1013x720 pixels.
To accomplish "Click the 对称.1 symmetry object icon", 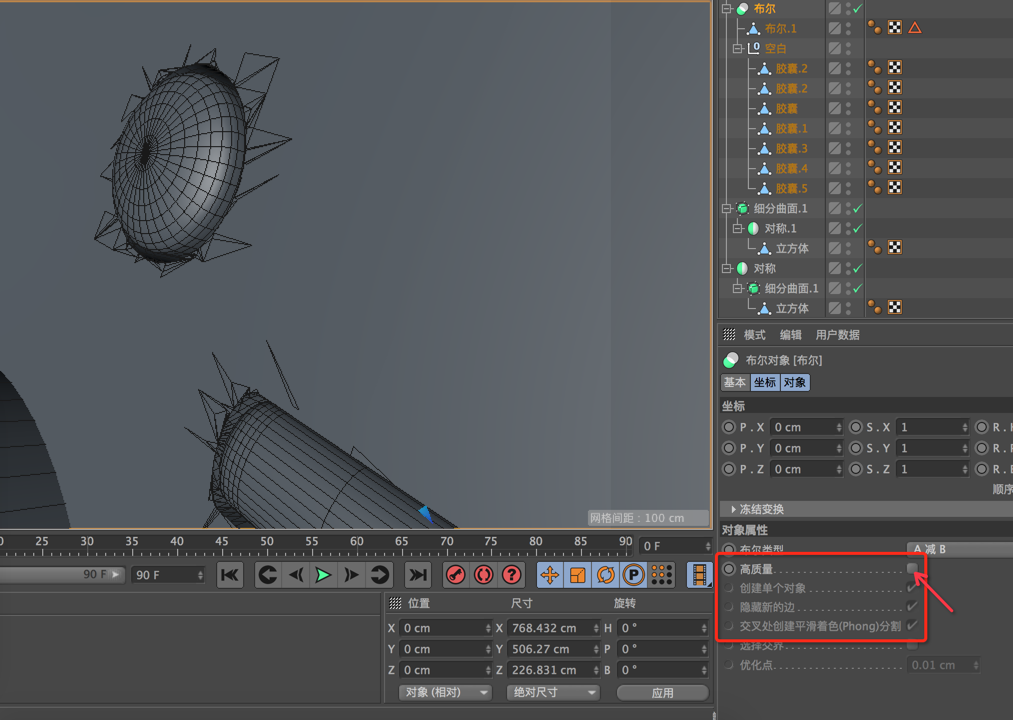I will [753, 228].
